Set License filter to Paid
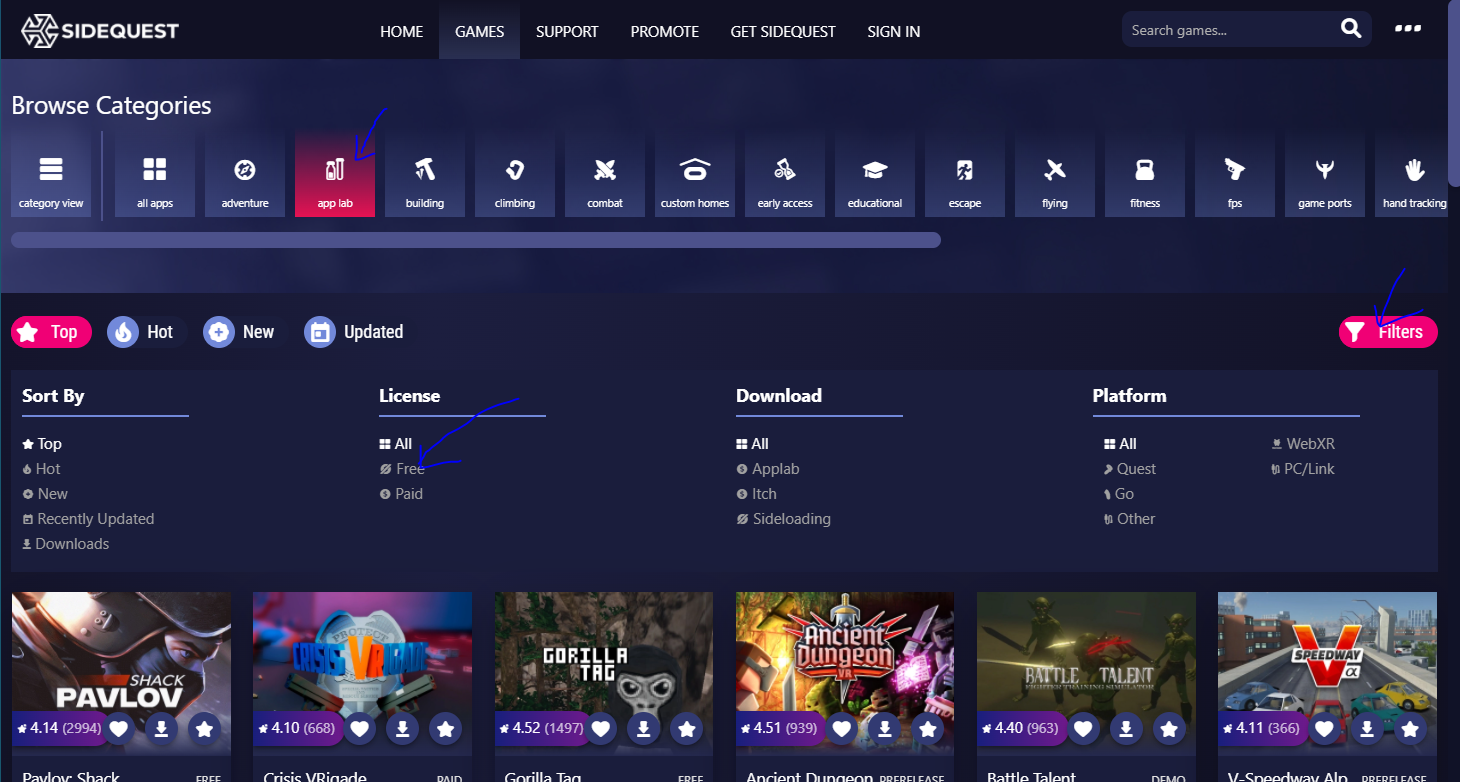Screen dimensions: 1460x782 pyautogui.click(x=401, y=494)
